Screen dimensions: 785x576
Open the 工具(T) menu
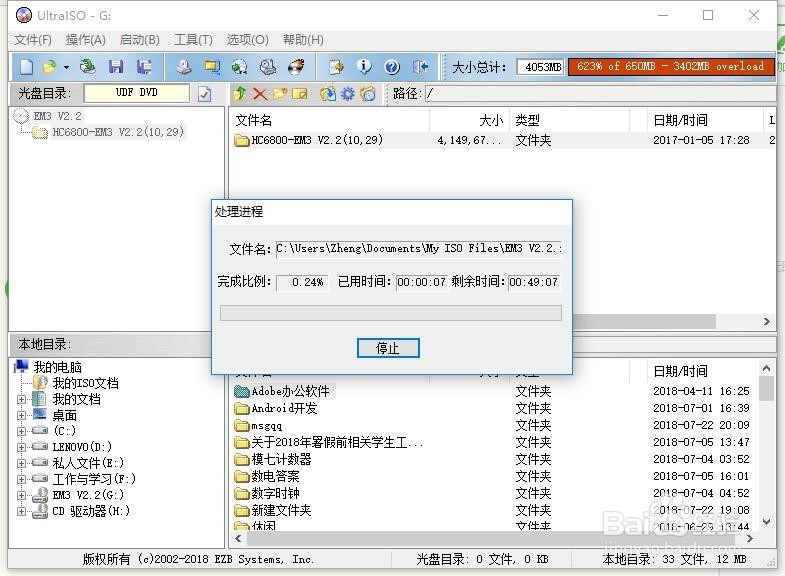(193, 40)
